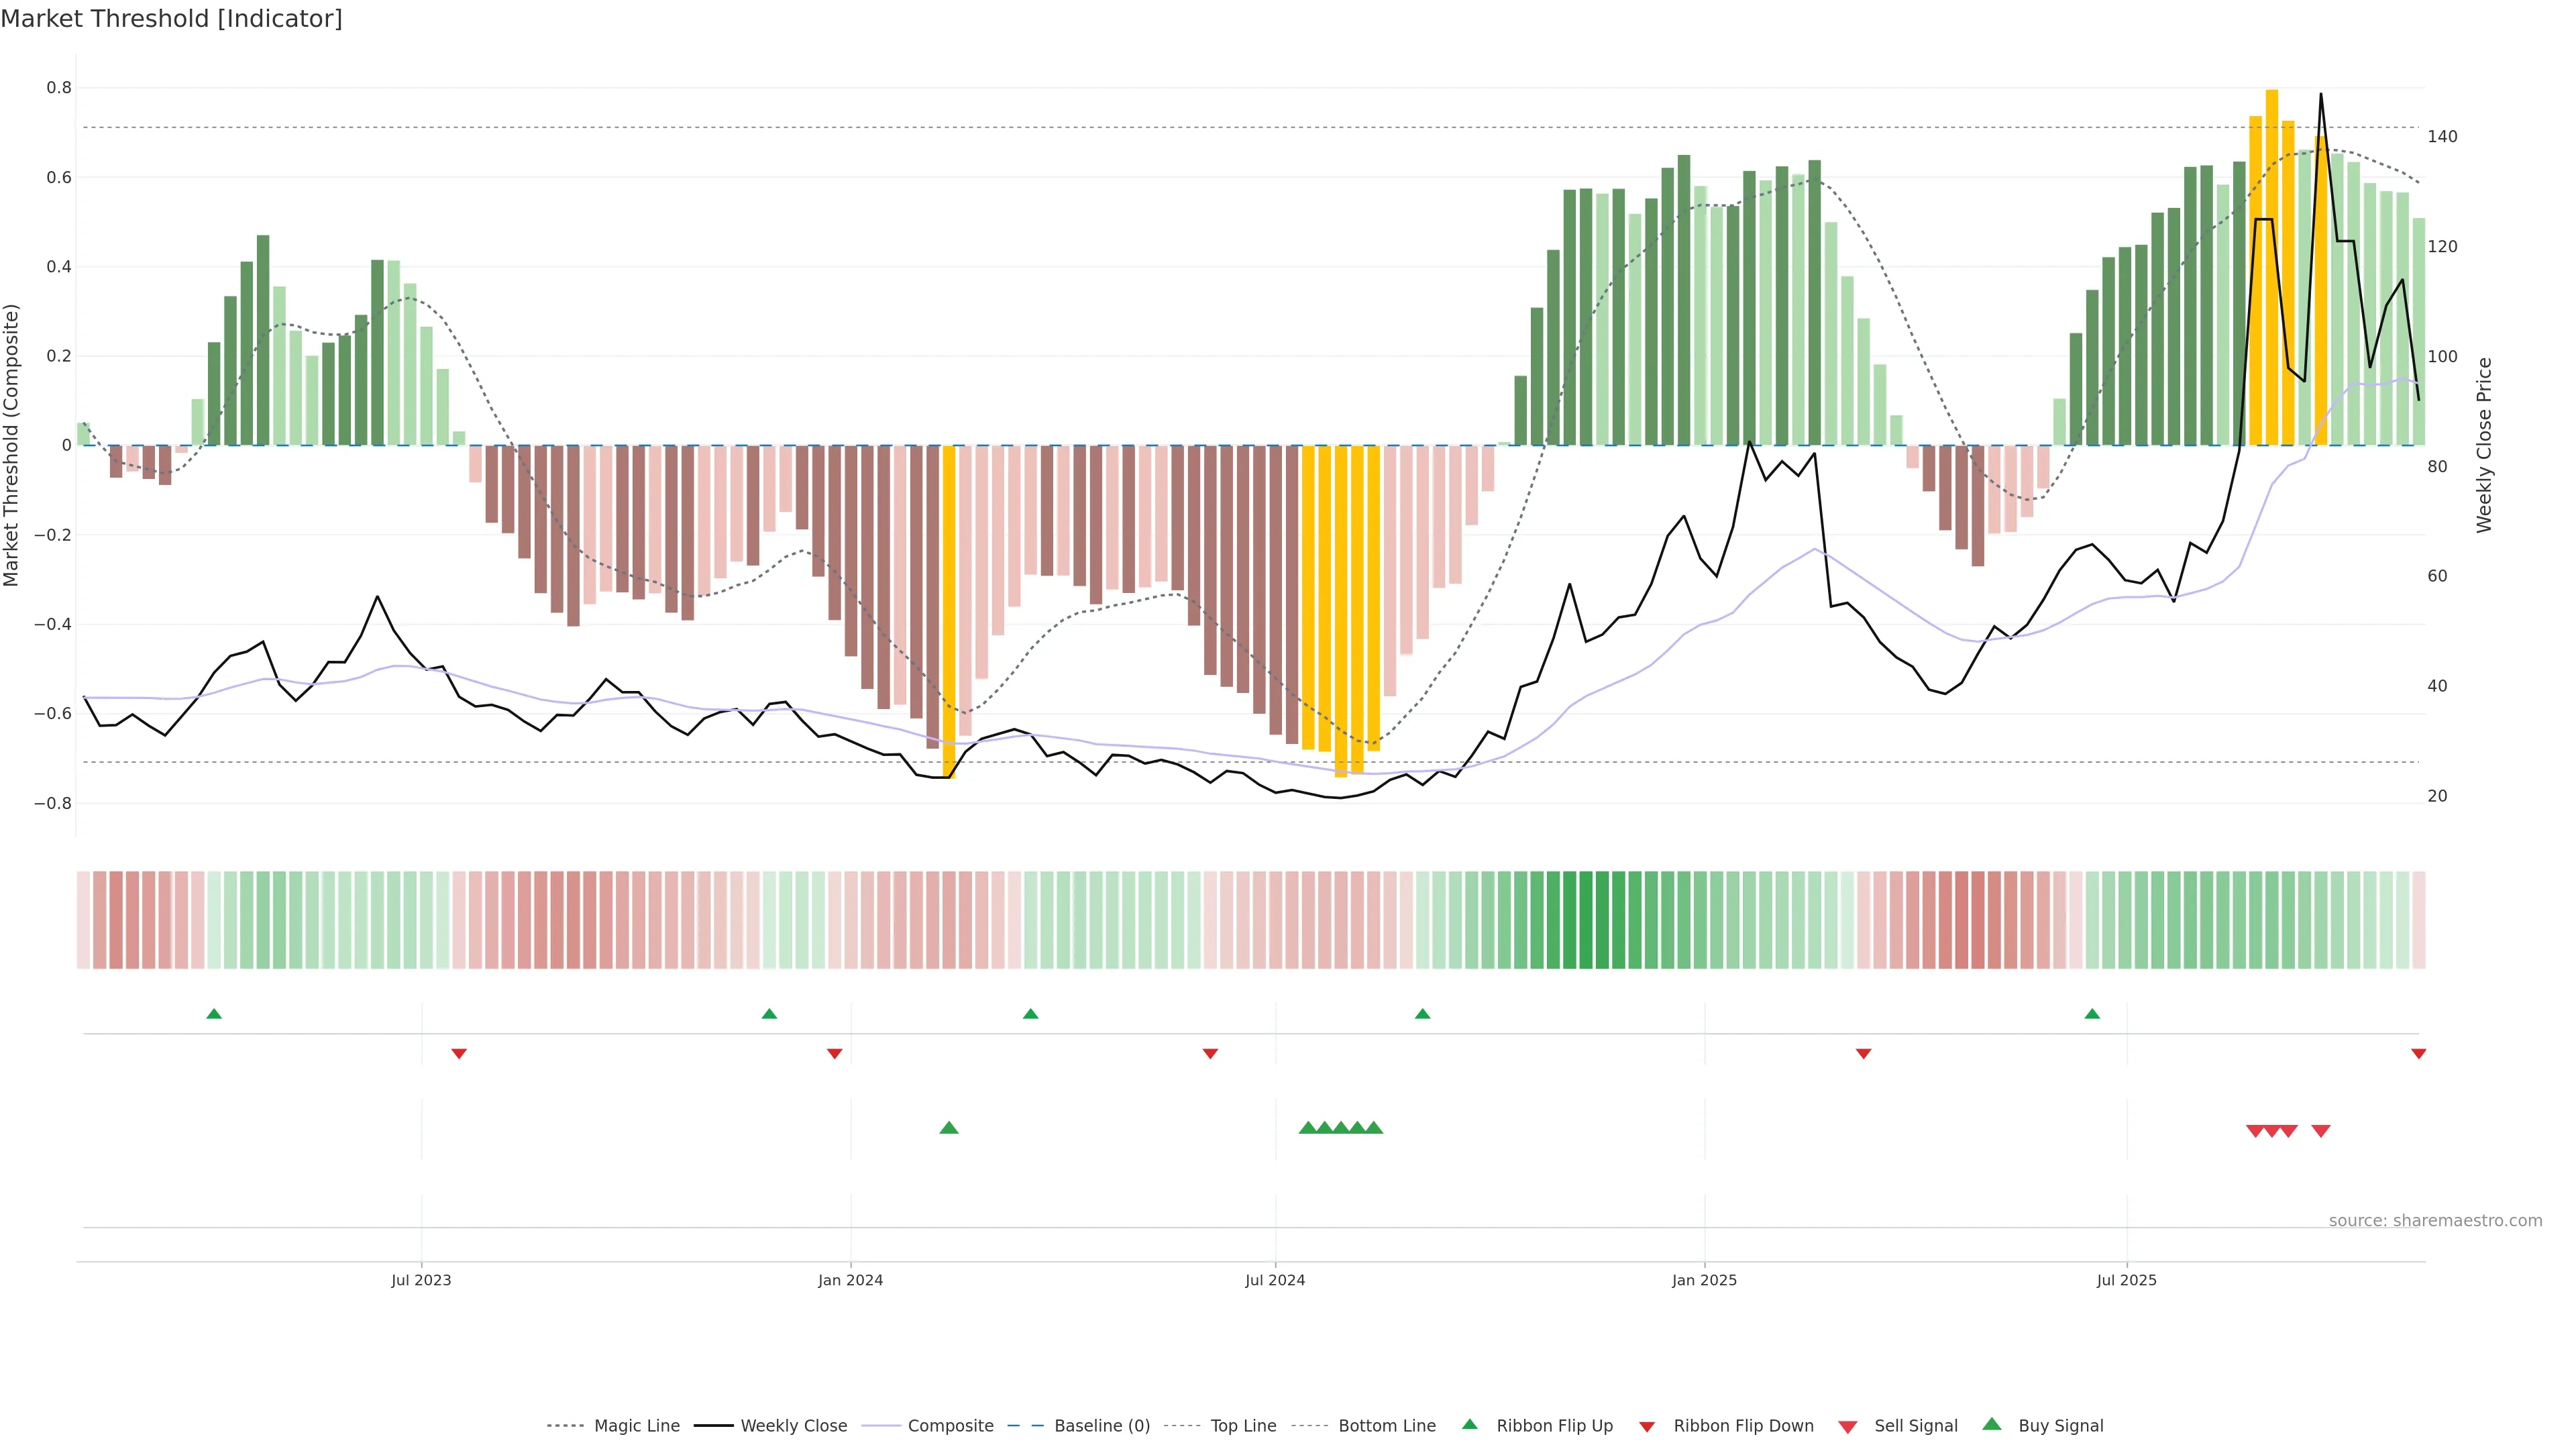Click first buy signal triangle after Jul 2024
The image size is (2576, 1449).
tap(1307, 1128)
